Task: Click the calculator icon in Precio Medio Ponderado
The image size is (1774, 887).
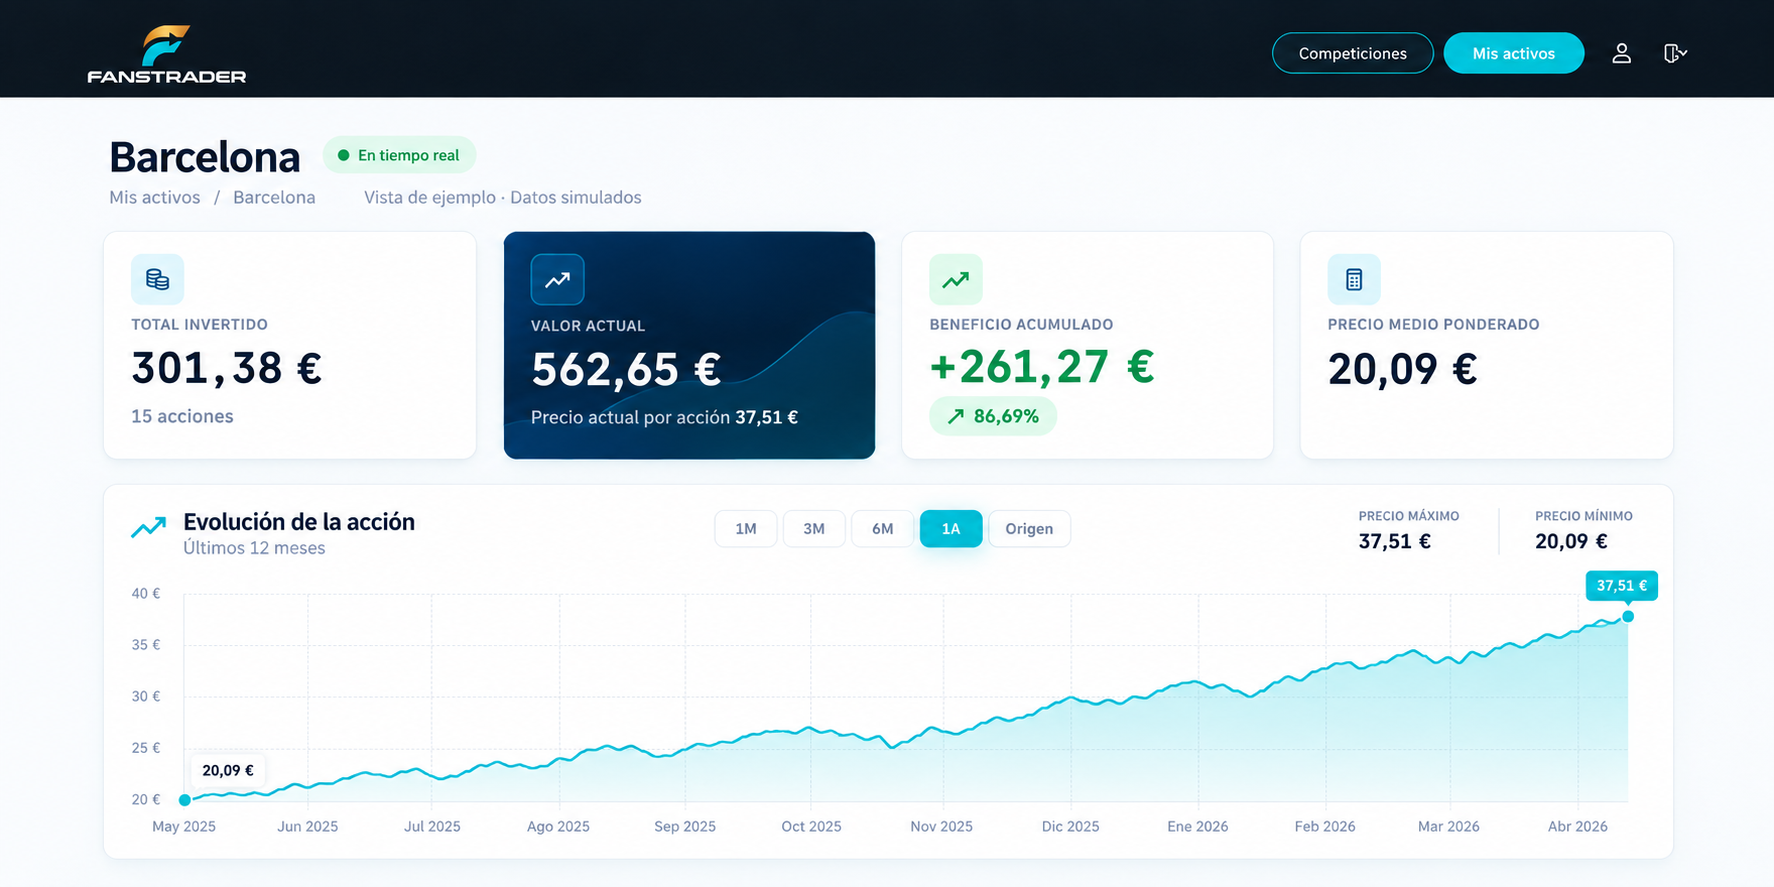Action: click(1354, 279)
